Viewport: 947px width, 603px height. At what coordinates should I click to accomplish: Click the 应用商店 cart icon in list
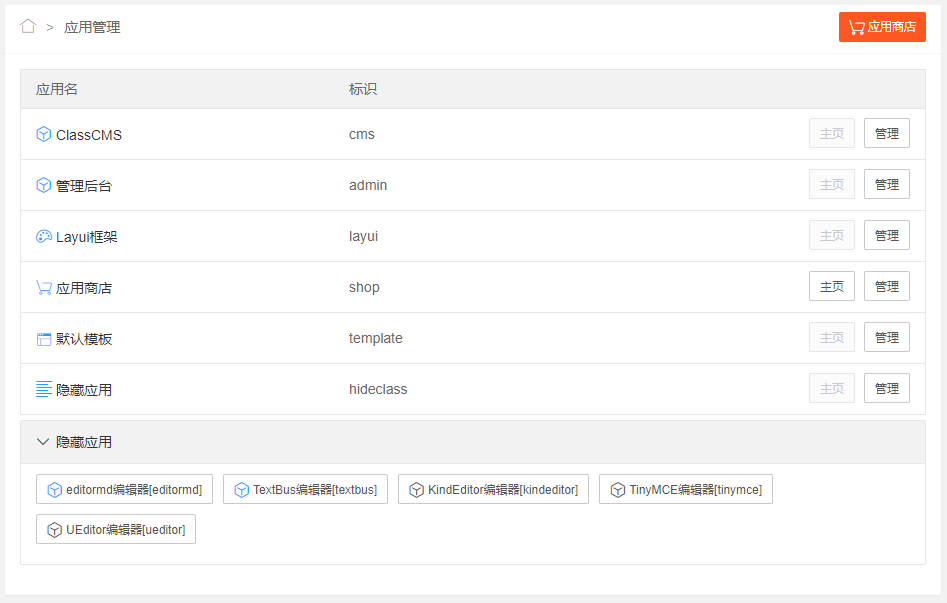[43, 288]
